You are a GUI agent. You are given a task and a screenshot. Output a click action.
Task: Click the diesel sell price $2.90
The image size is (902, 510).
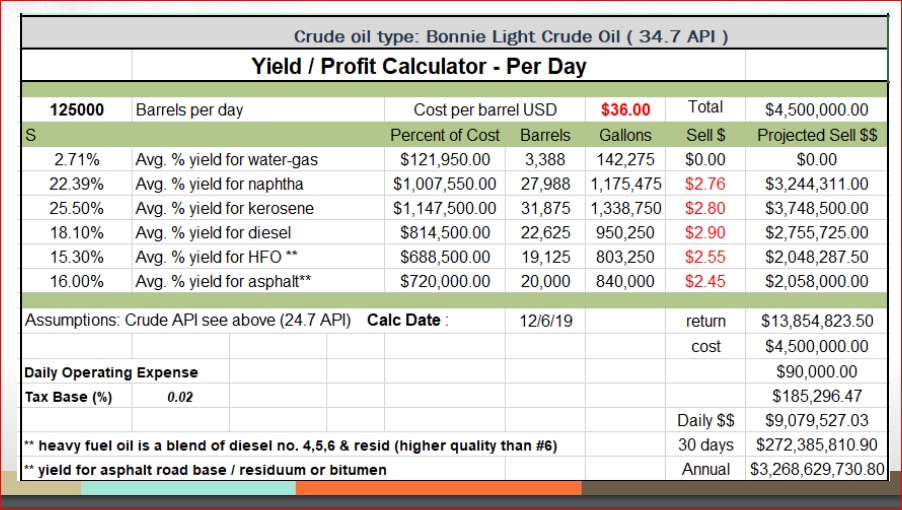coord(706,232)
